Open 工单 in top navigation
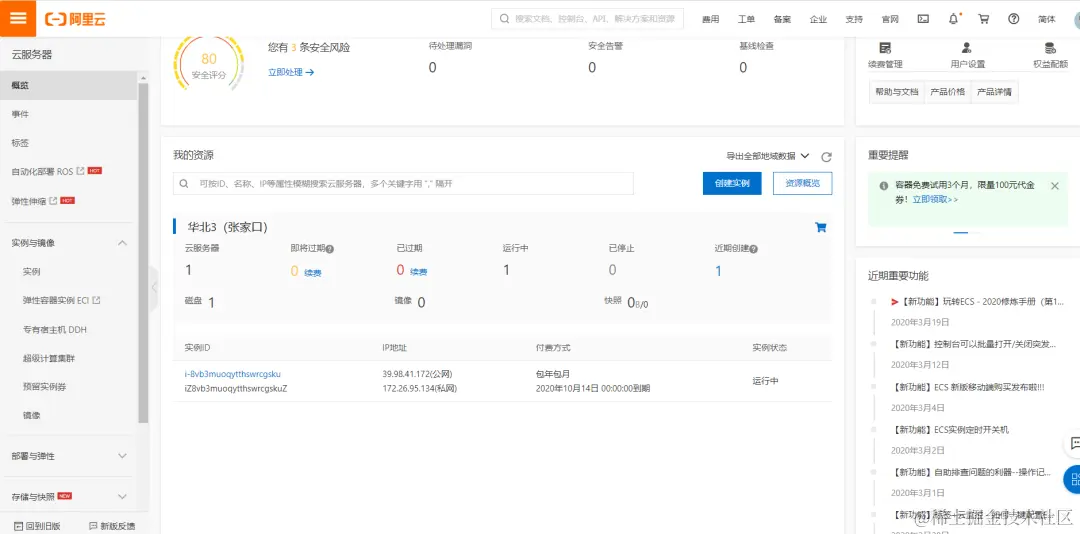This screenshot has width=1080, height=534. (746, 19)
